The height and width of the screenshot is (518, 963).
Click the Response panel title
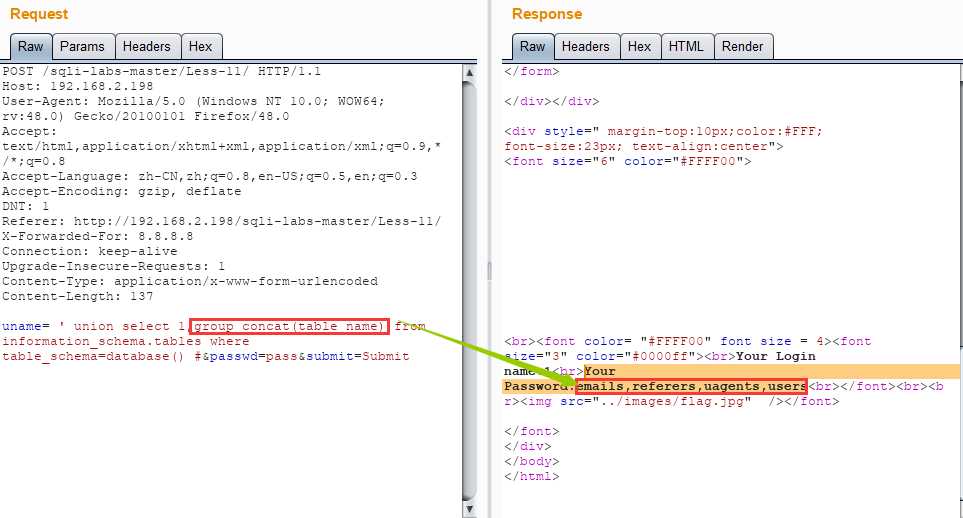tap(547, 14)
